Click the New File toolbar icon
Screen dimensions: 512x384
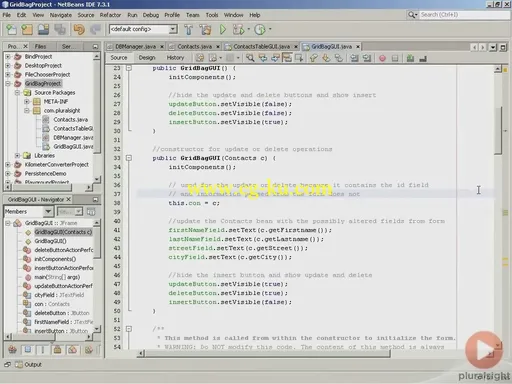11,30
